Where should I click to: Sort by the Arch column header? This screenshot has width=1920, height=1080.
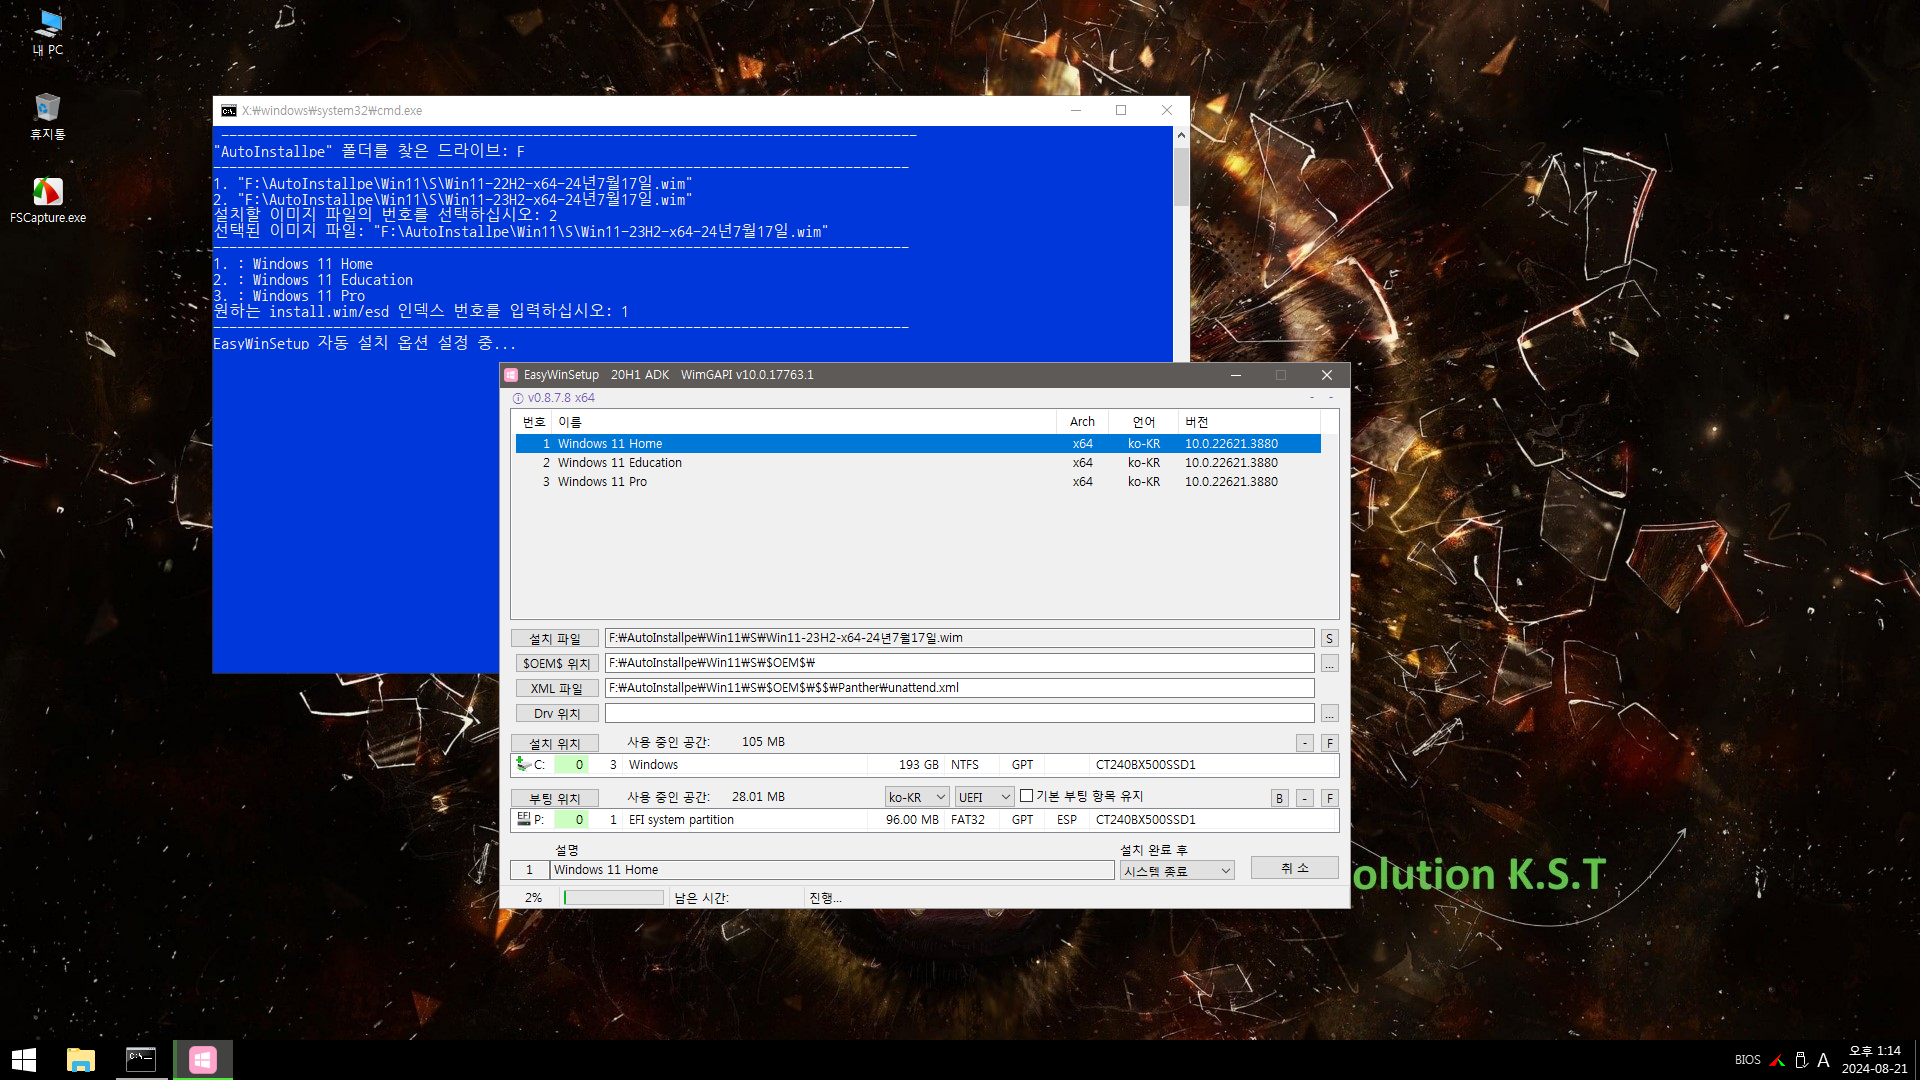1082,422
